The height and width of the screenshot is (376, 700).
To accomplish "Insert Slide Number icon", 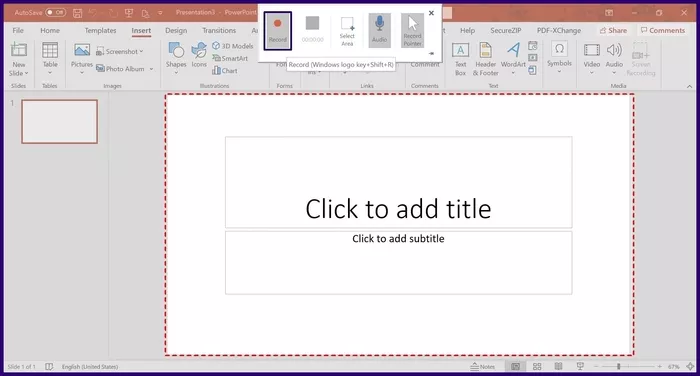I will tap(533, 58).
